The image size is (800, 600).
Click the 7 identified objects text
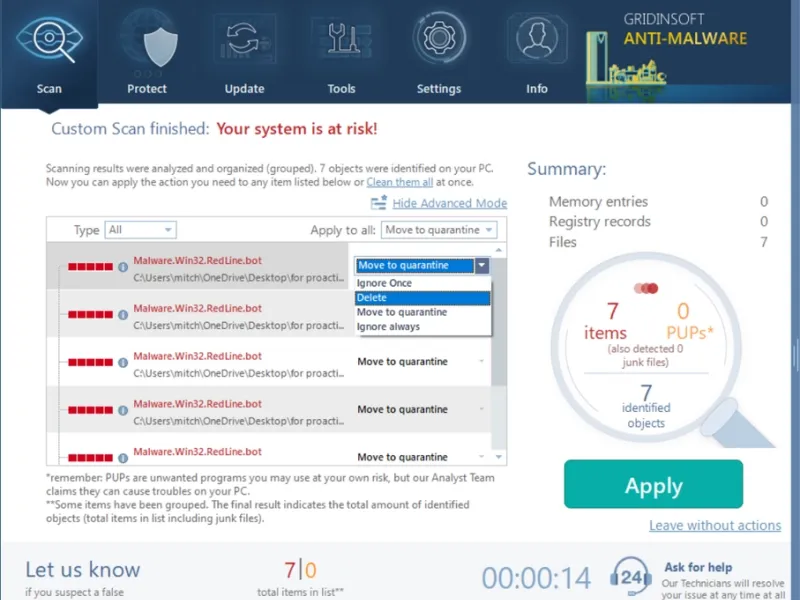point(646,407)
